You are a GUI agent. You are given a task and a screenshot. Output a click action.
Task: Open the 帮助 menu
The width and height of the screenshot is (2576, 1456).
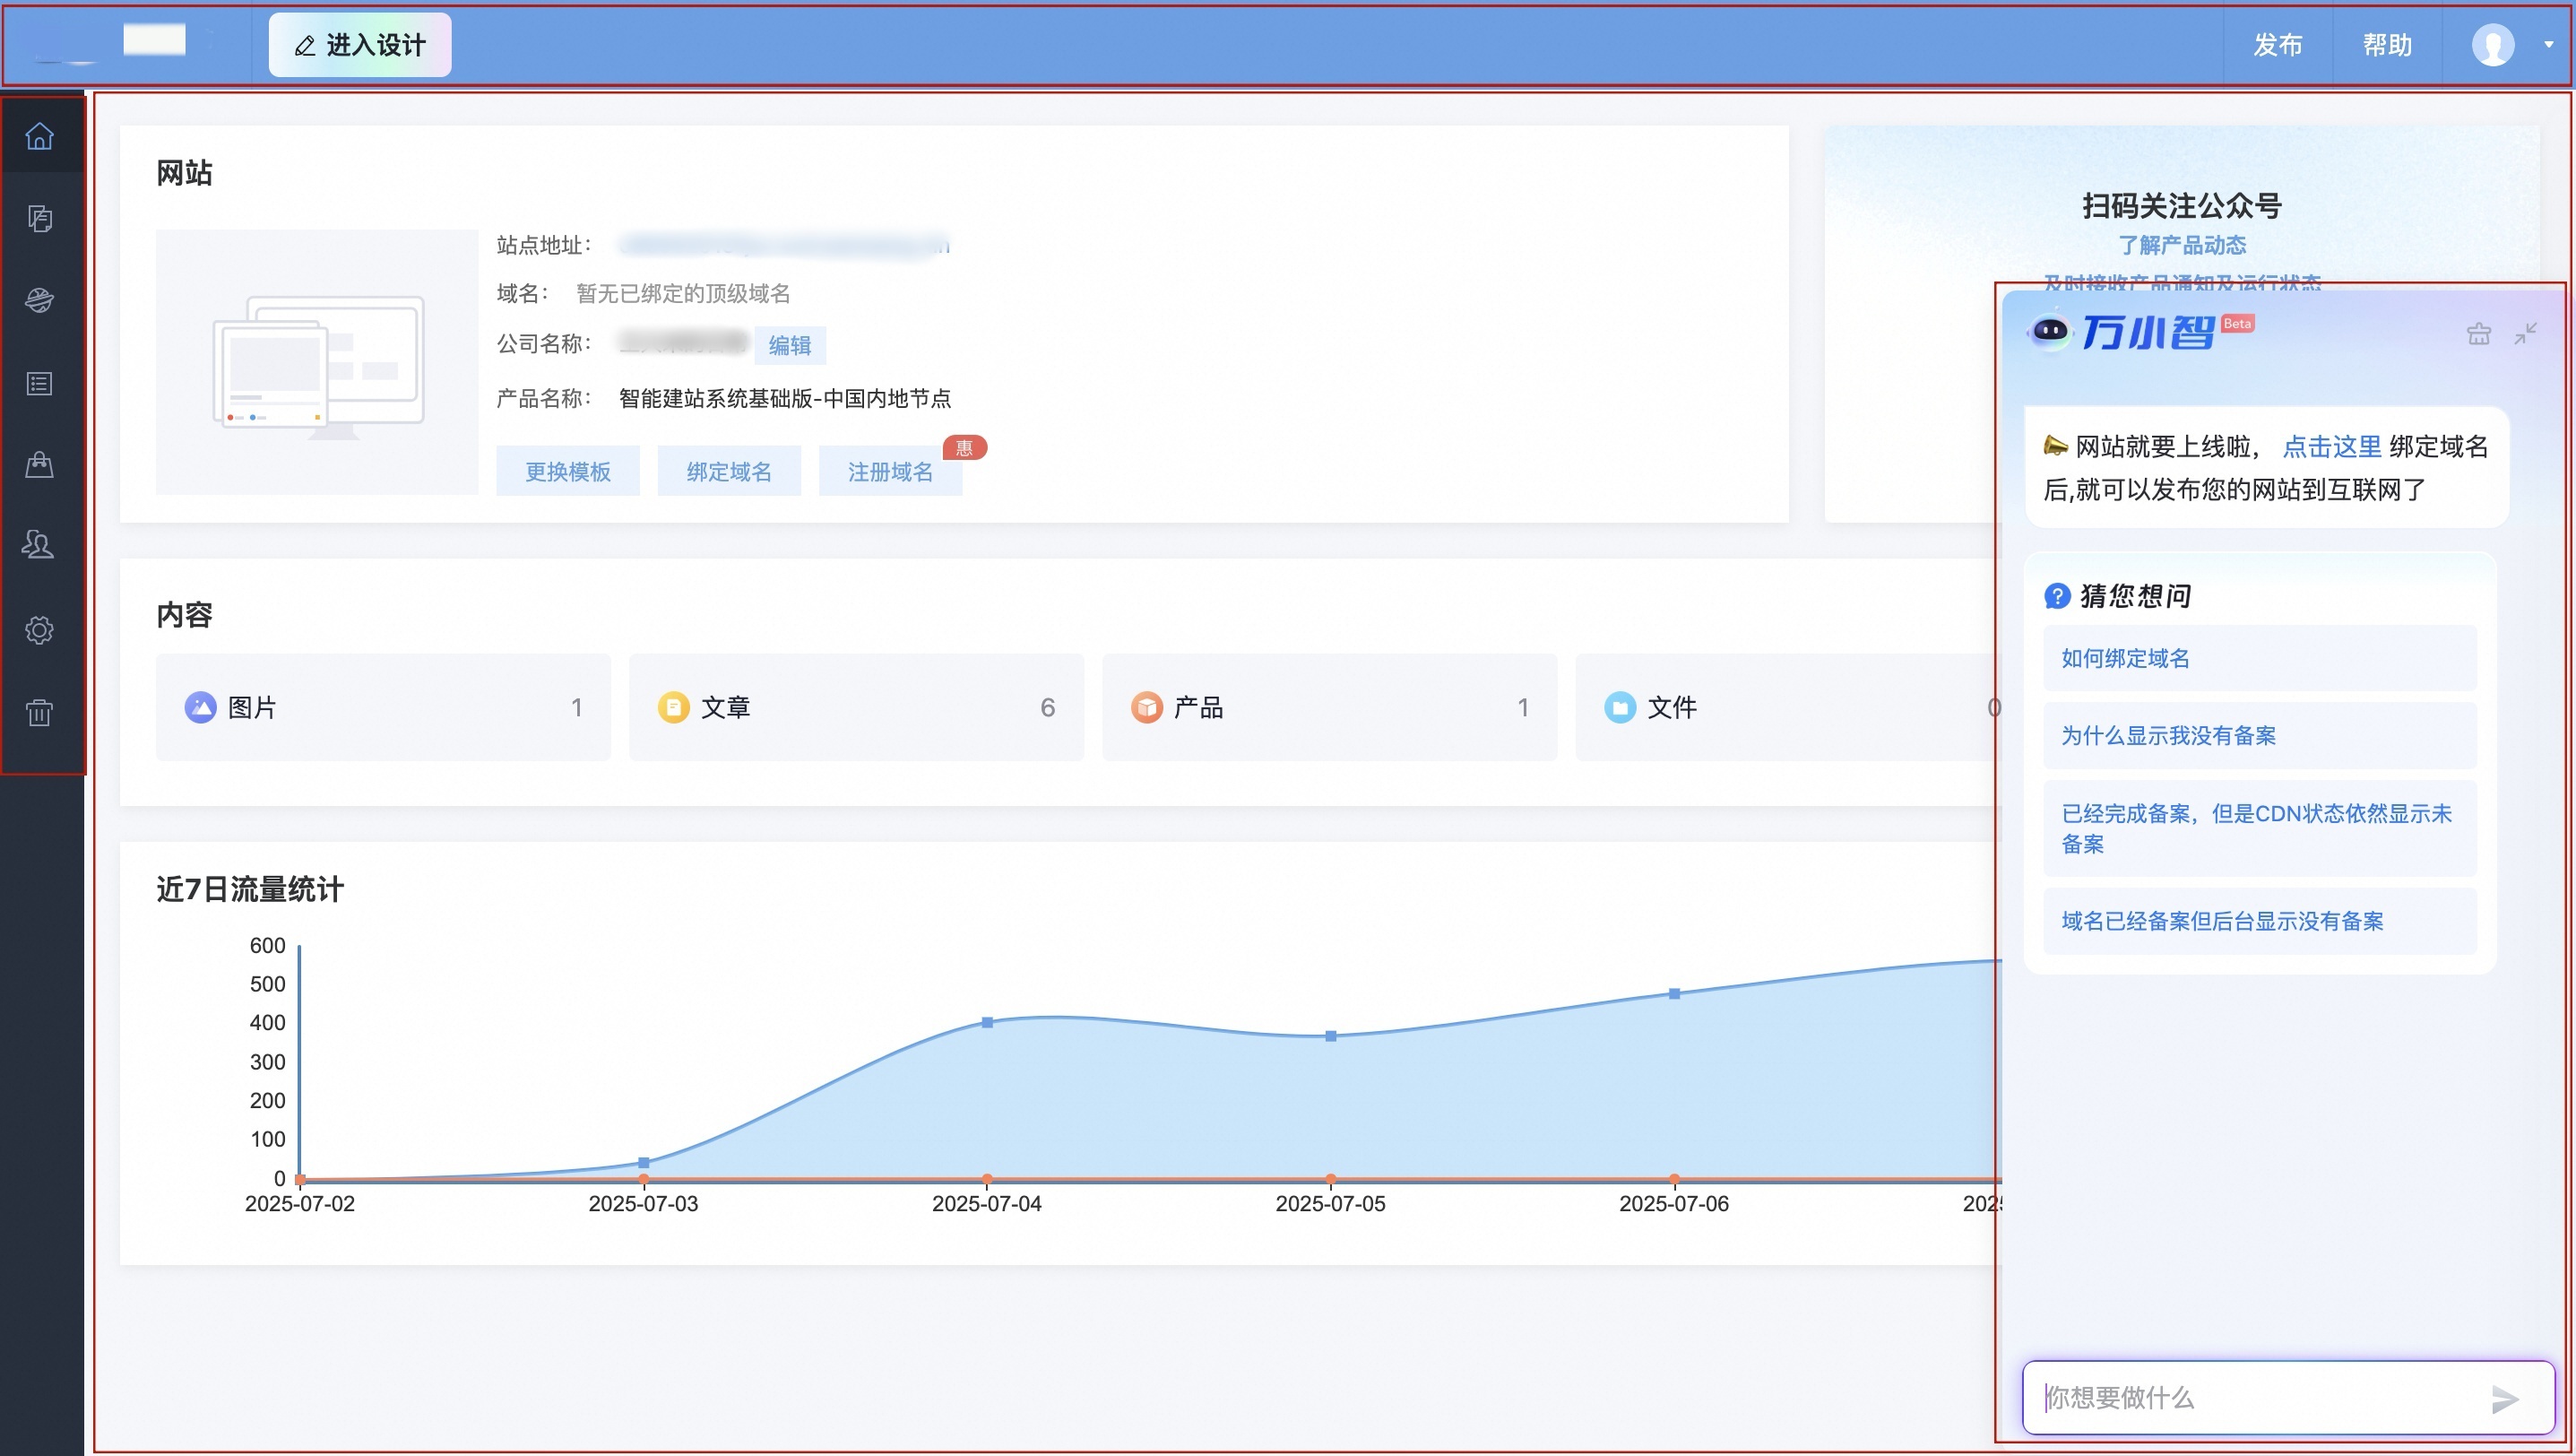tap(2386, 45)
